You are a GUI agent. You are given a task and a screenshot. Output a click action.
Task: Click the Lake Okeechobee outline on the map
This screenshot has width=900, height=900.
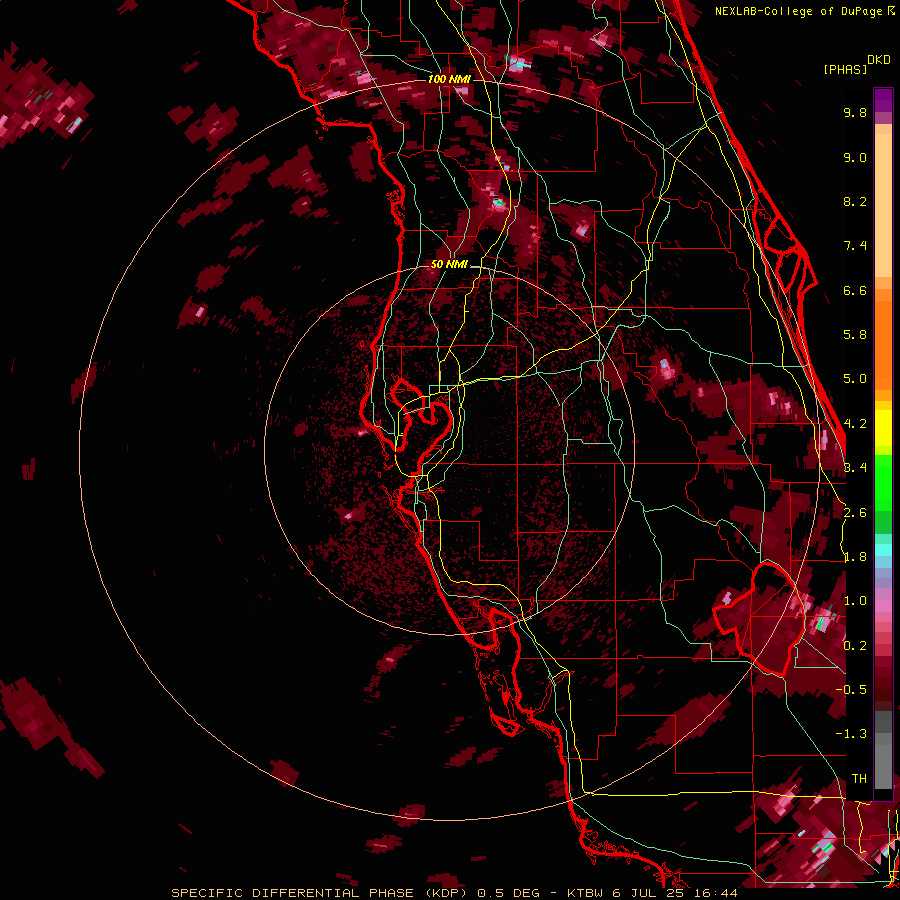758,619
